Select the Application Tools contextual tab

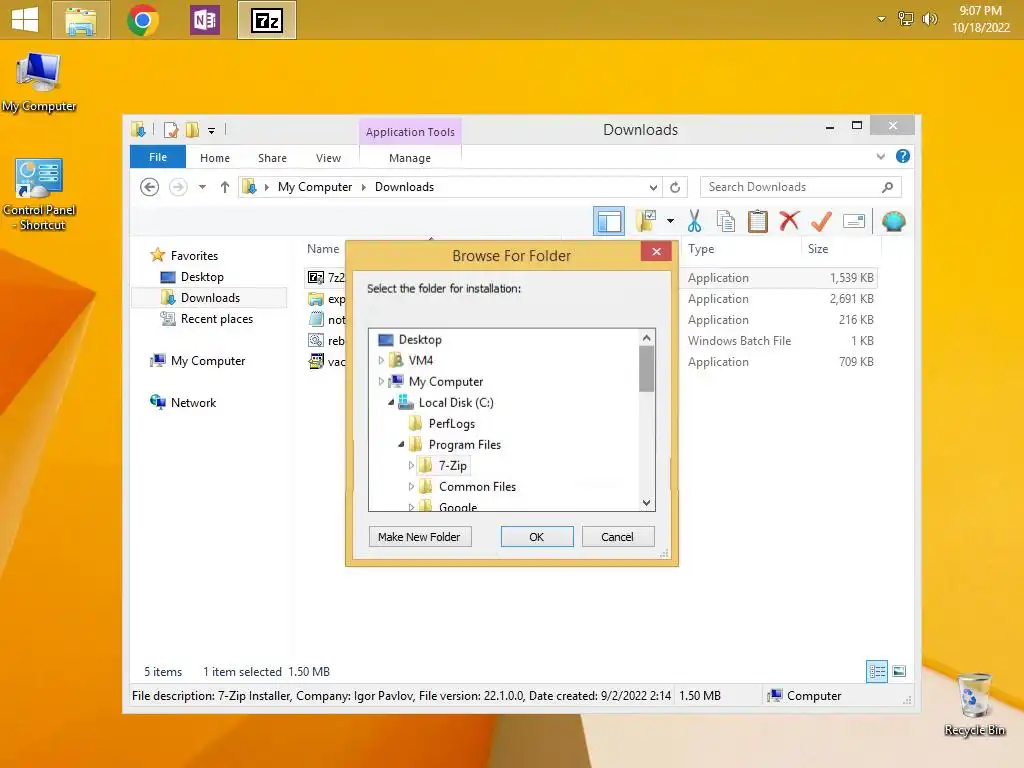pyautogui.click(x=409, y=131)
